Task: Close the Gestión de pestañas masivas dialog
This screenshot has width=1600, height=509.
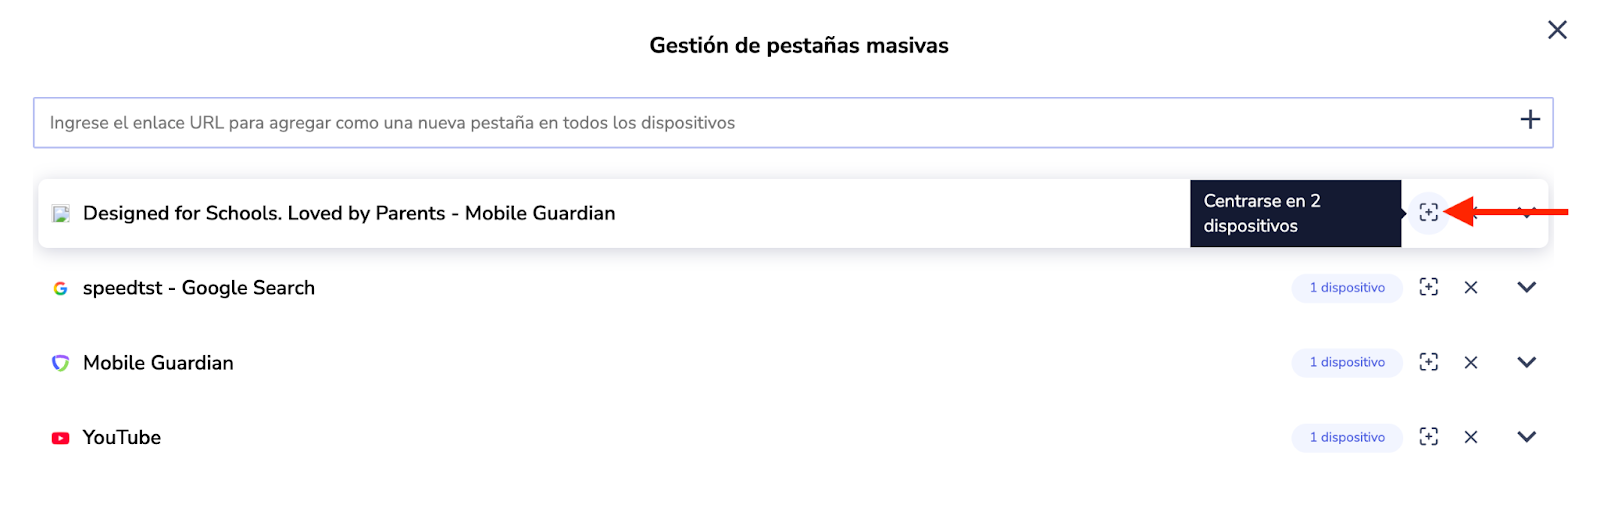Action: point(1556,30)
